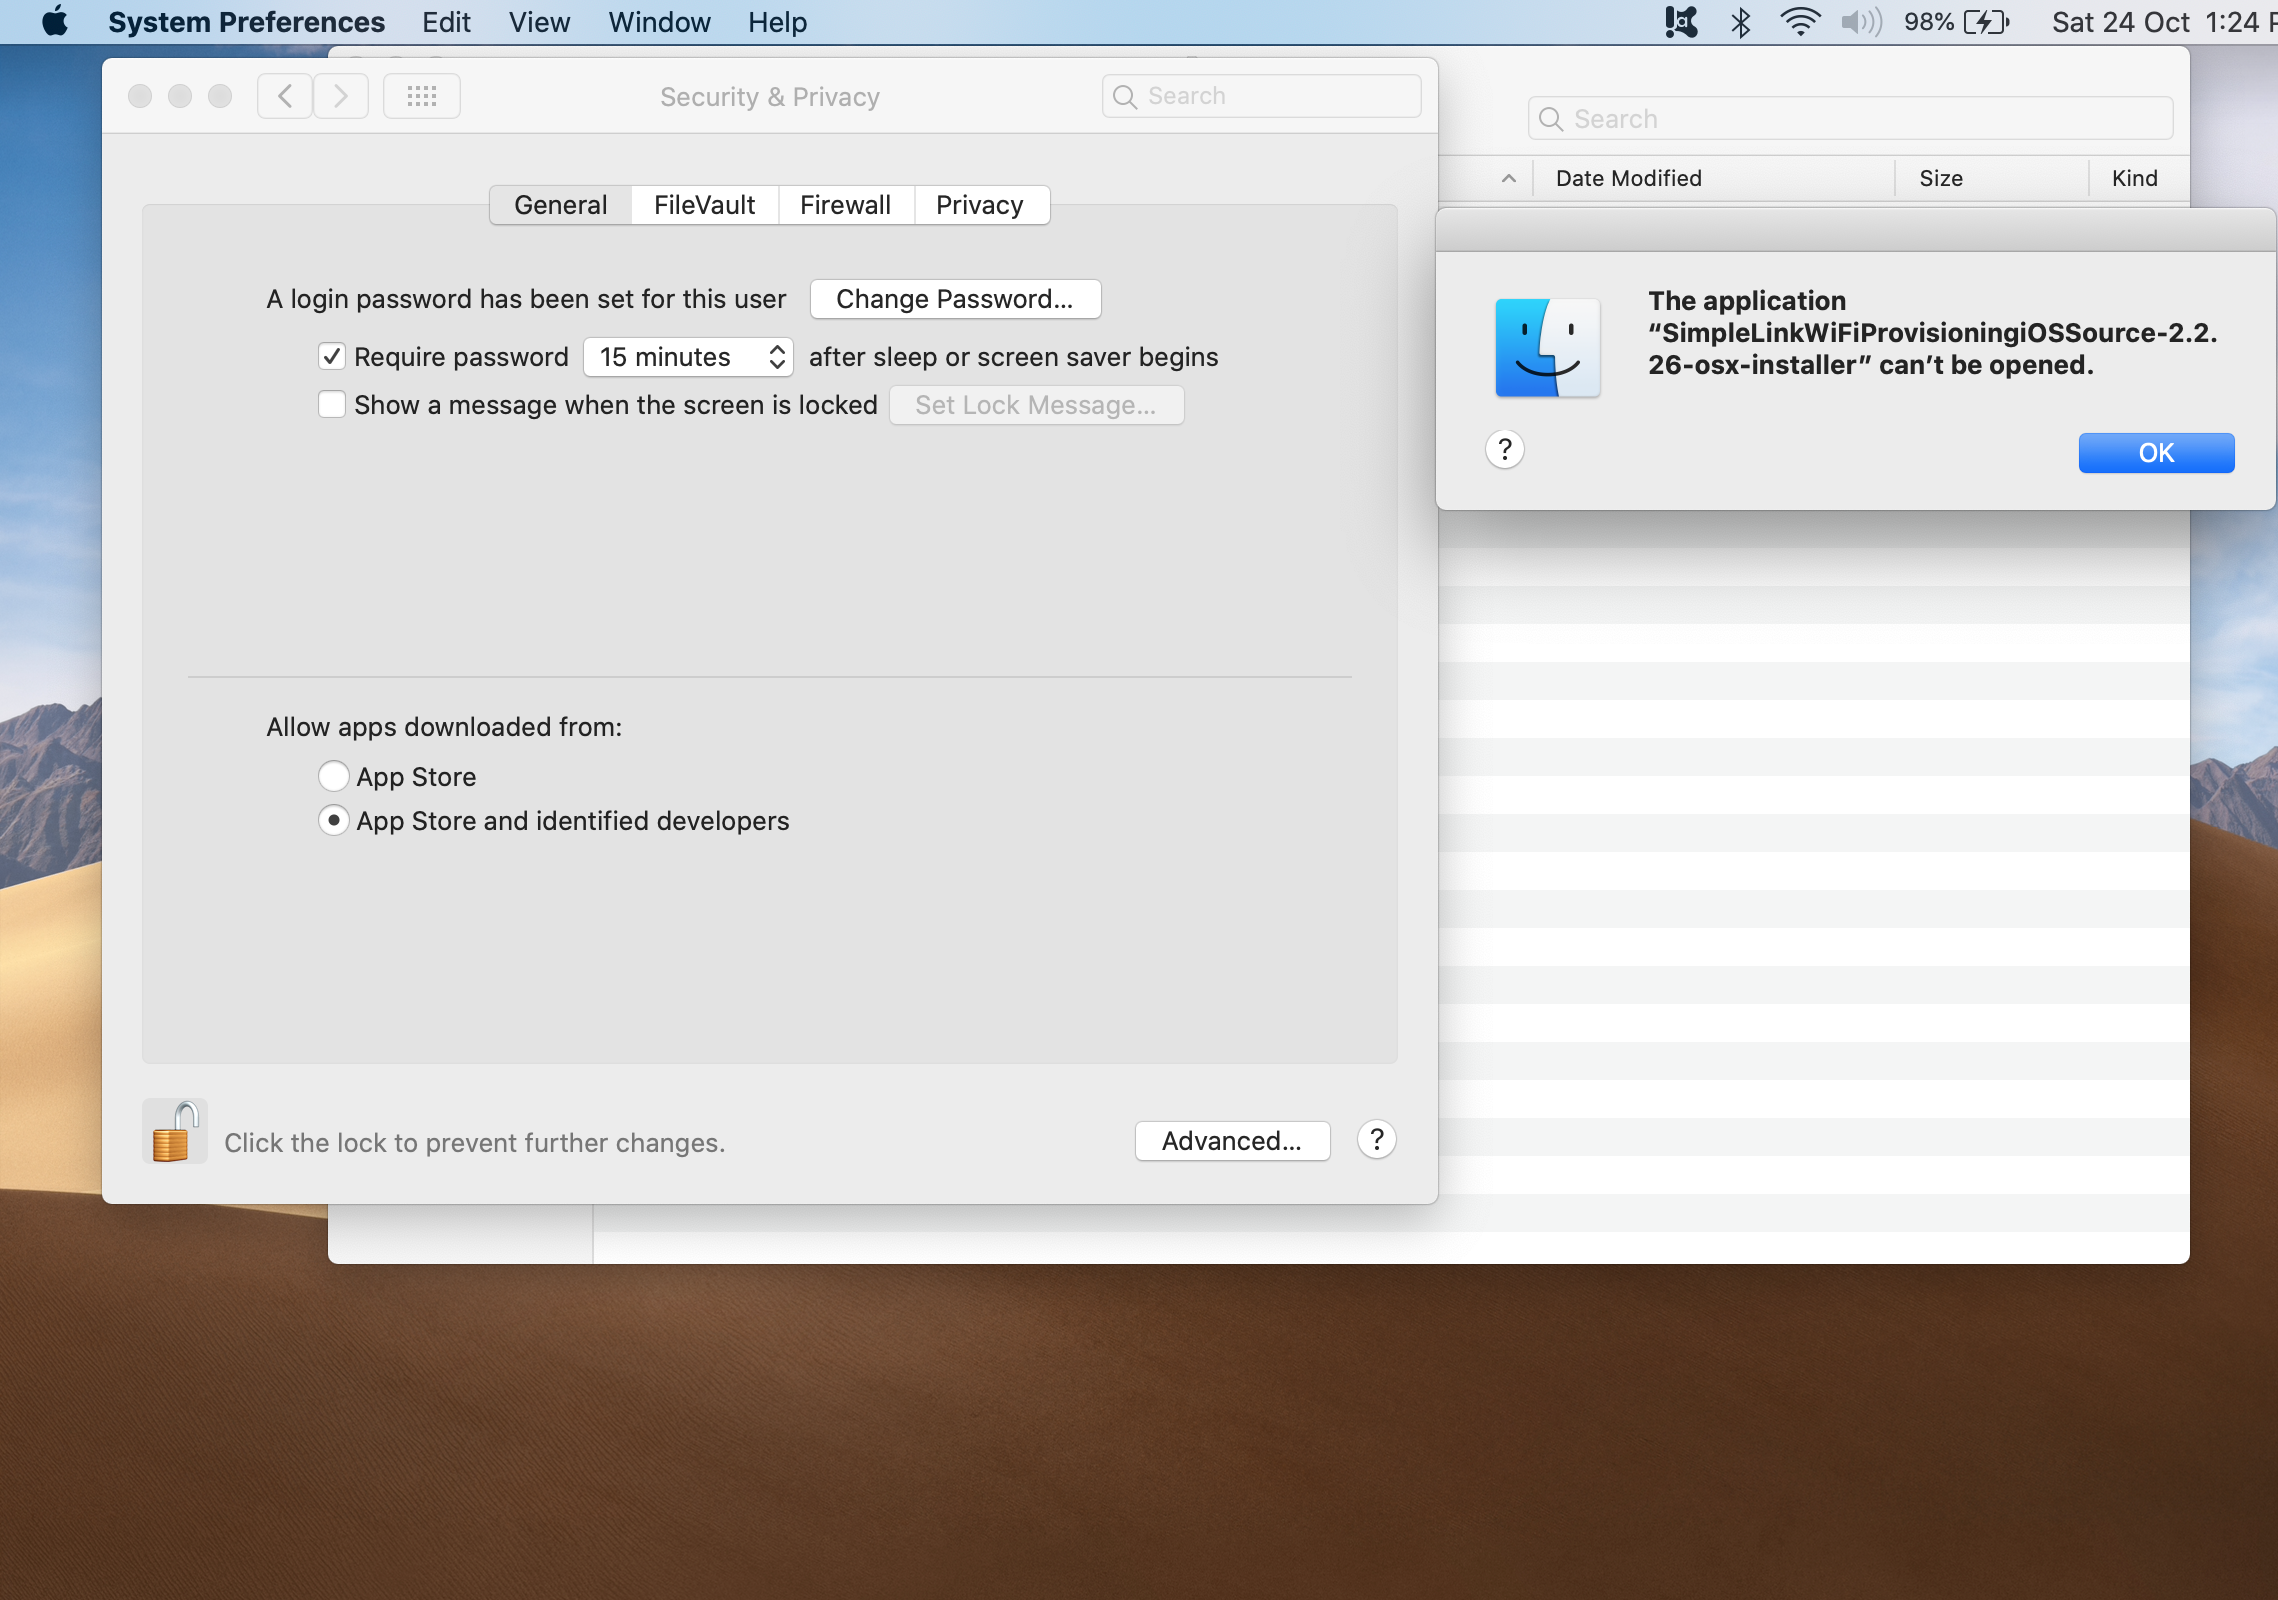2278x1600 pixels.
Task: Click the Show All grid icon
Action: click(422, 96)
